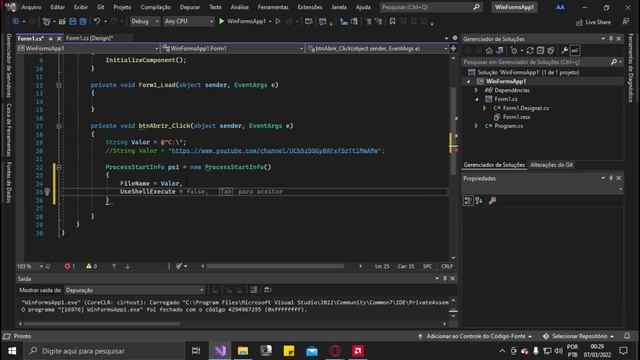Click the Categorized icon in Properties panel
Screen dimensions: 640x360
(468, 200)
